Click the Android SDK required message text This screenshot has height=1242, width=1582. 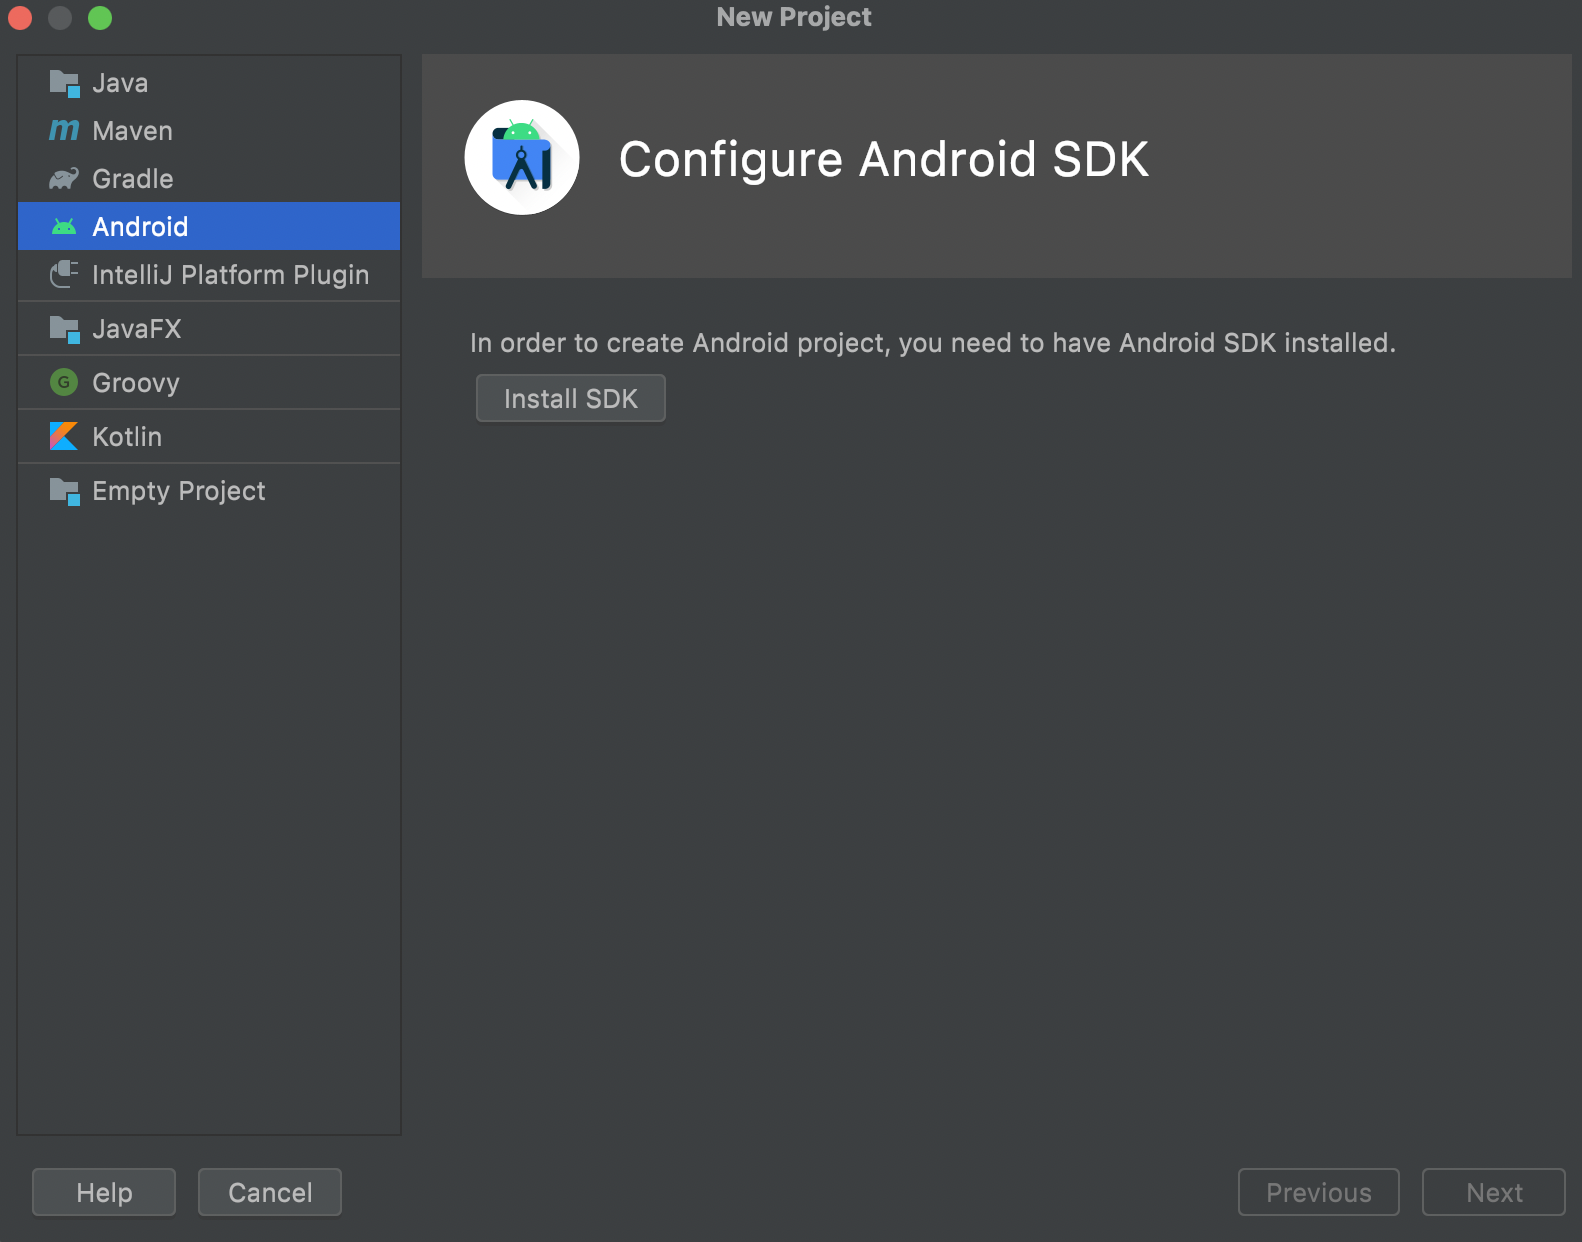click(933, 343)
